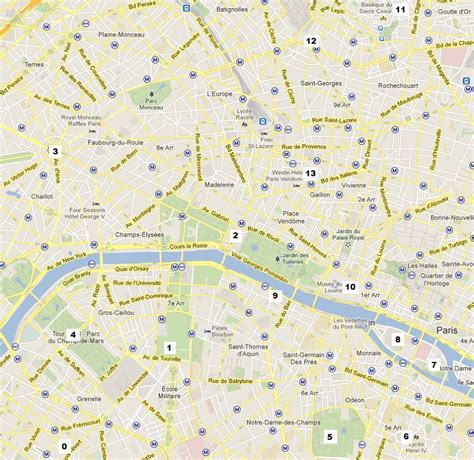Select the Jardin des Tuileries tree icon
This screenshot has height=460, width=474.
tap(277, 259)
